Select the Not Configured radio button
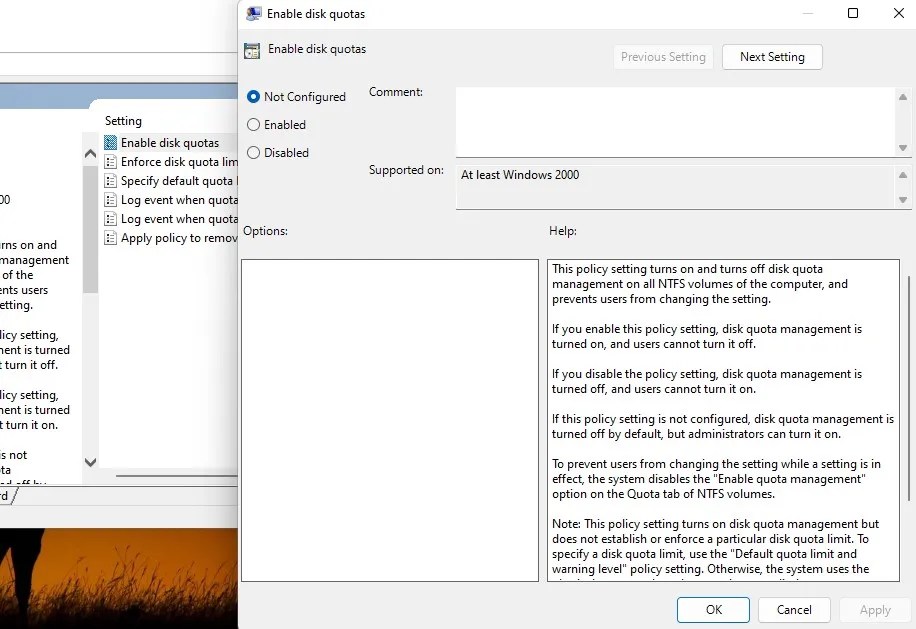This screenshot has height=629, width=916. [254, 96]
